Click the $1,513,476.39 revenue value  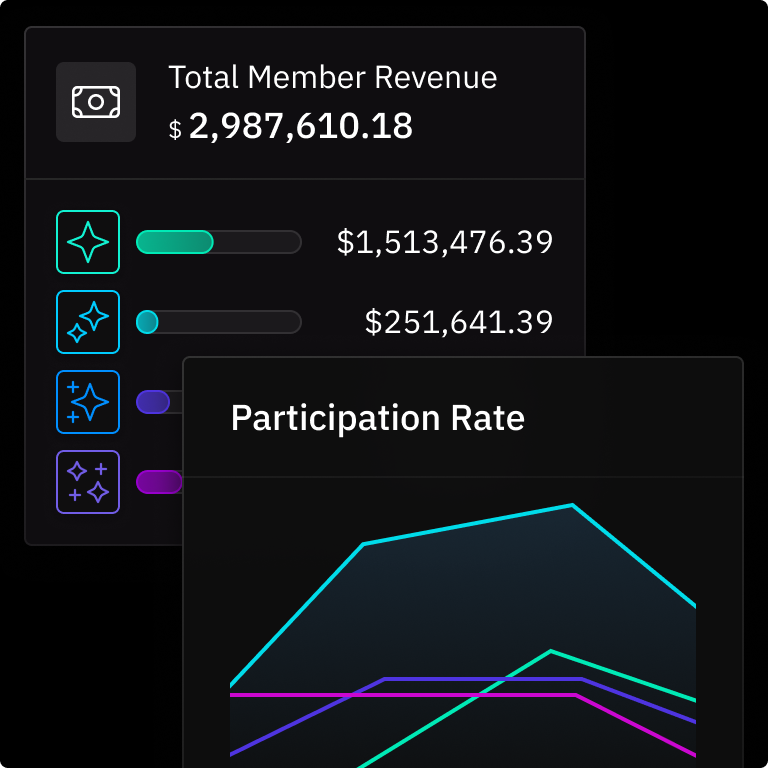click(445, 242)
